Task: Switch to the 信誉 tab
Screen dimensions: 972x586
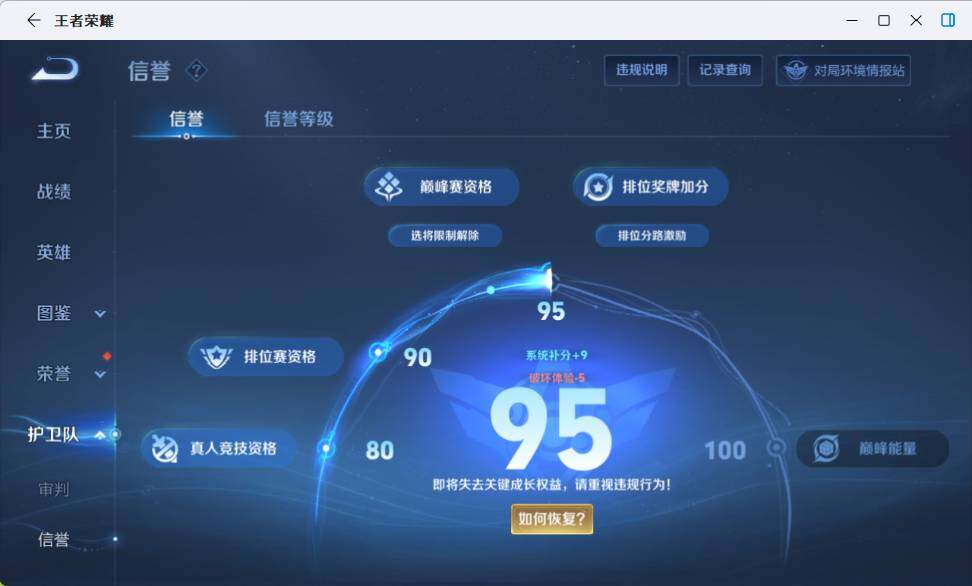Action: click(186, 118)
